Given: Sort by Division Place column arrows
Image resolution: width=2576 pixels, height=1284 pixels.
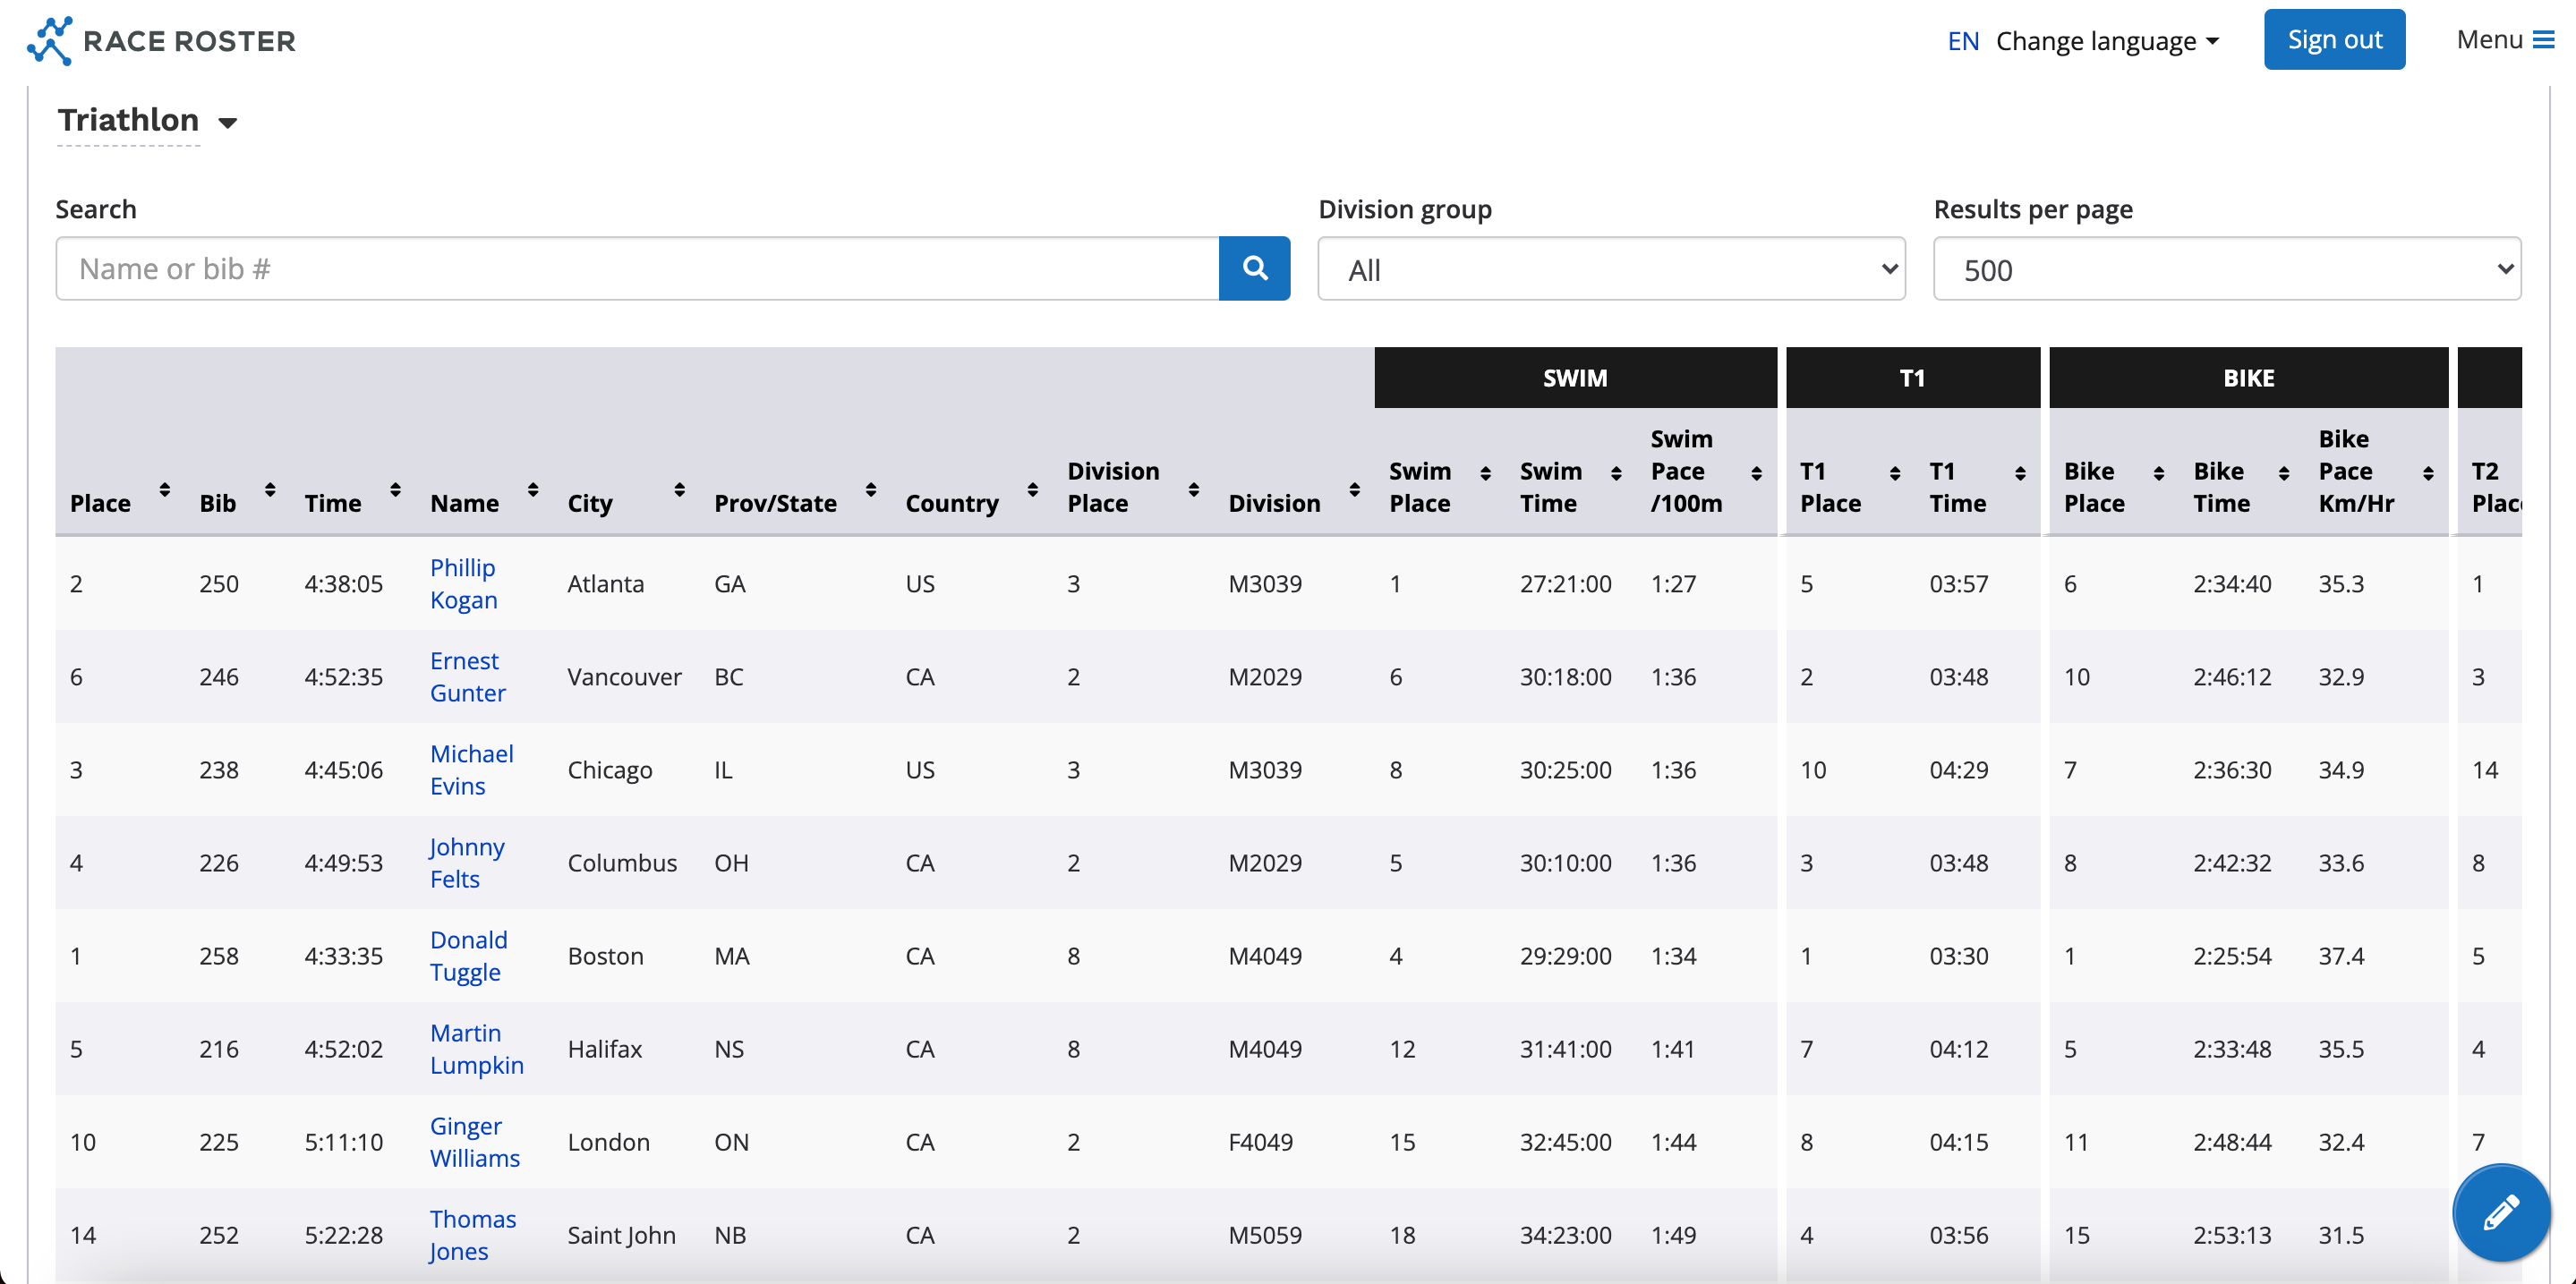Looking at the screenshot, I should click(x=1194, y=489).
